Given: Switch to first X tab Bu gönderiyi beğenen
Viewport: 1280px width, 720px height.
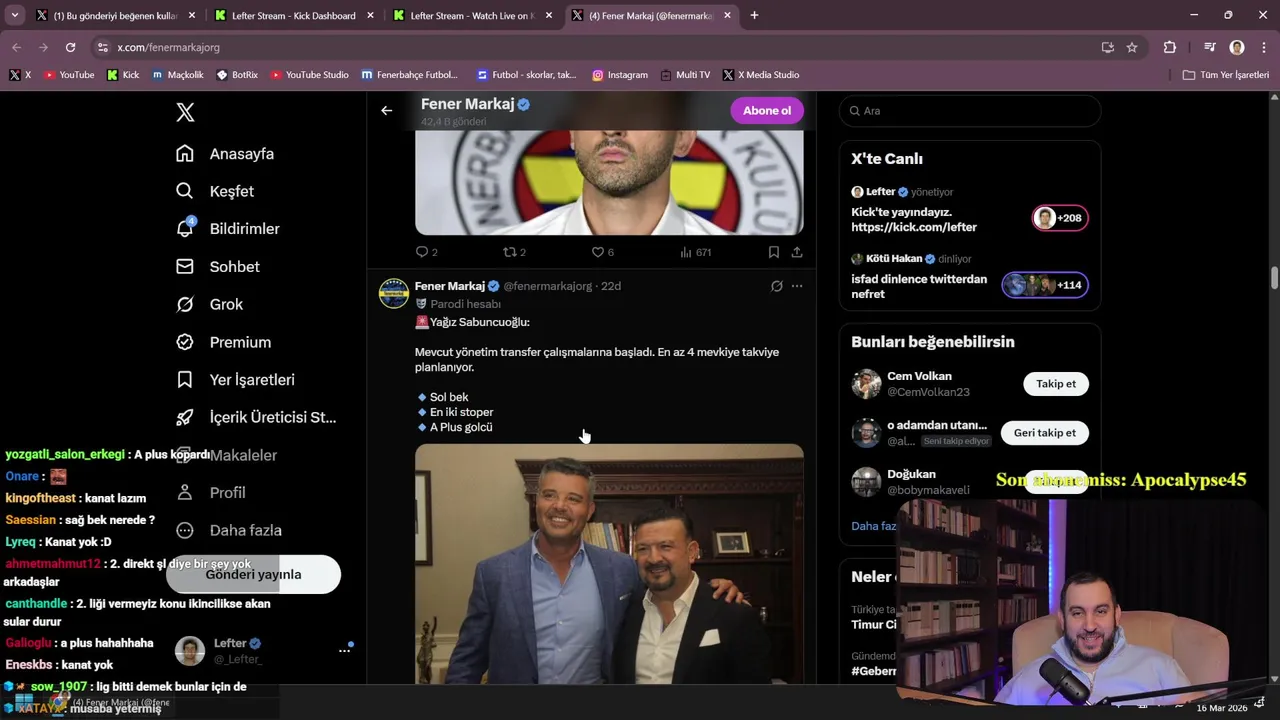Looking at the screenshot, I should (x=115, y=16).
